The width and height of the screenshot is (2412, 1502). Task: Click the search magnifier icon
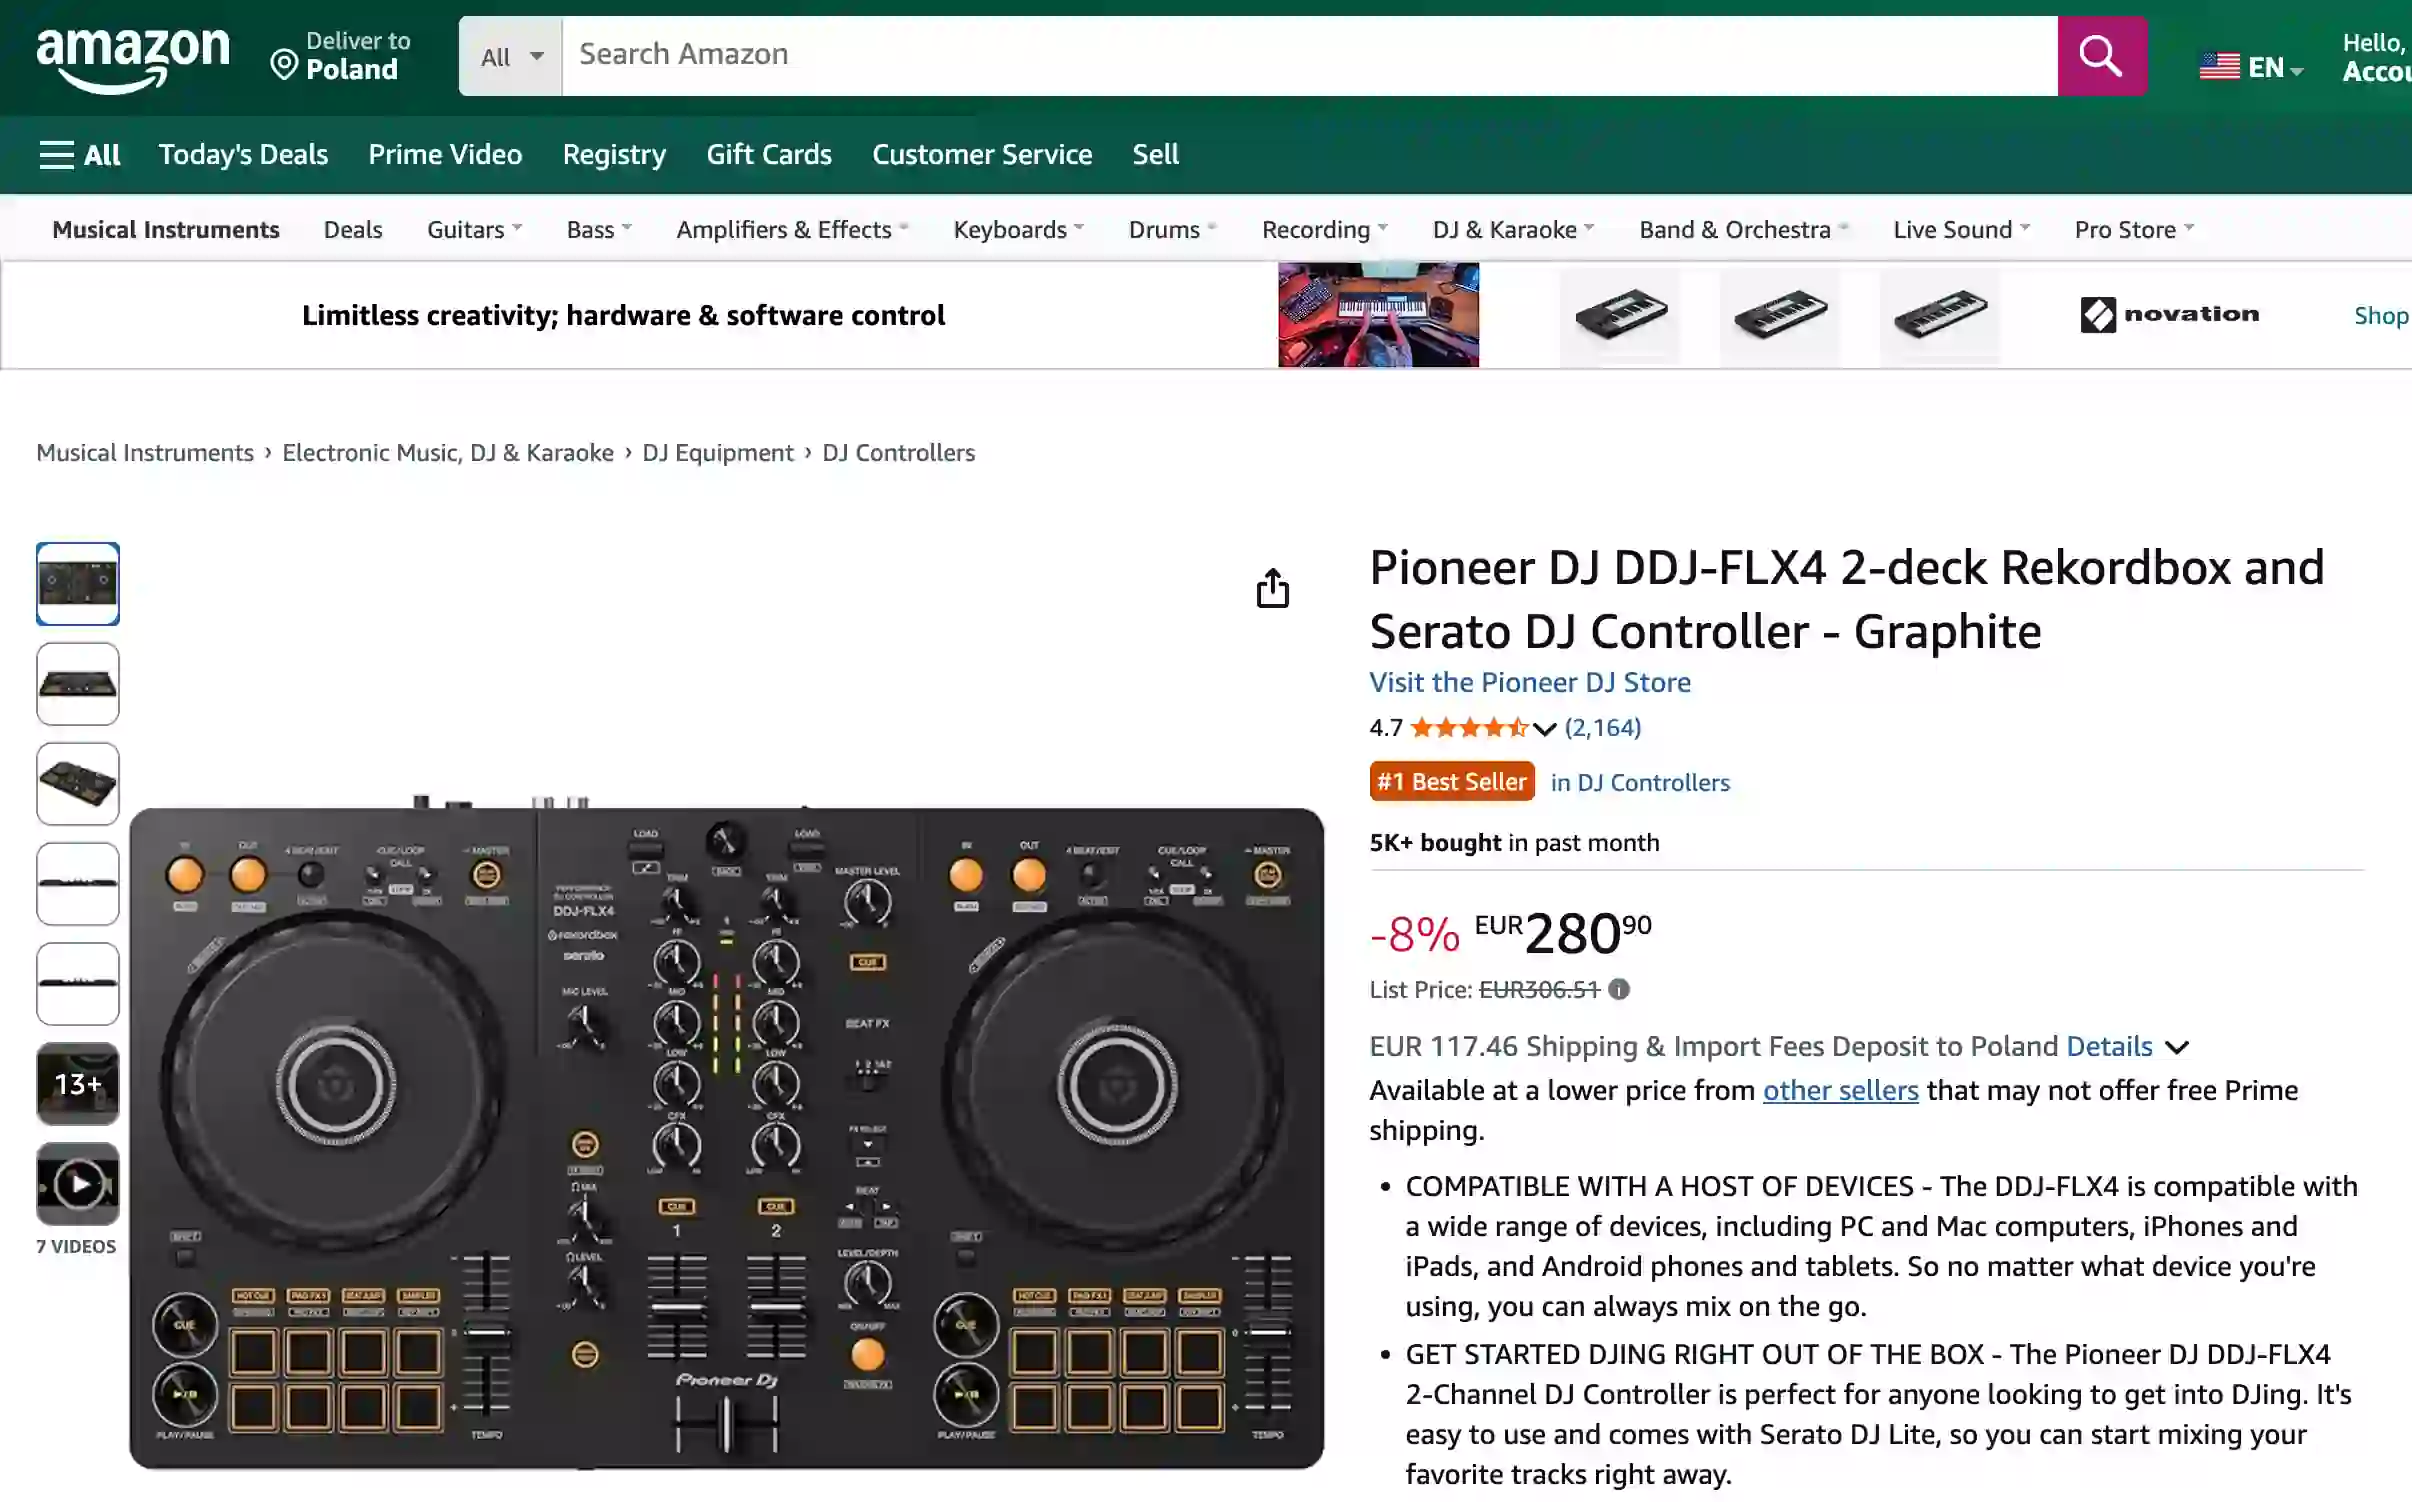click(x=2101, y=55)
